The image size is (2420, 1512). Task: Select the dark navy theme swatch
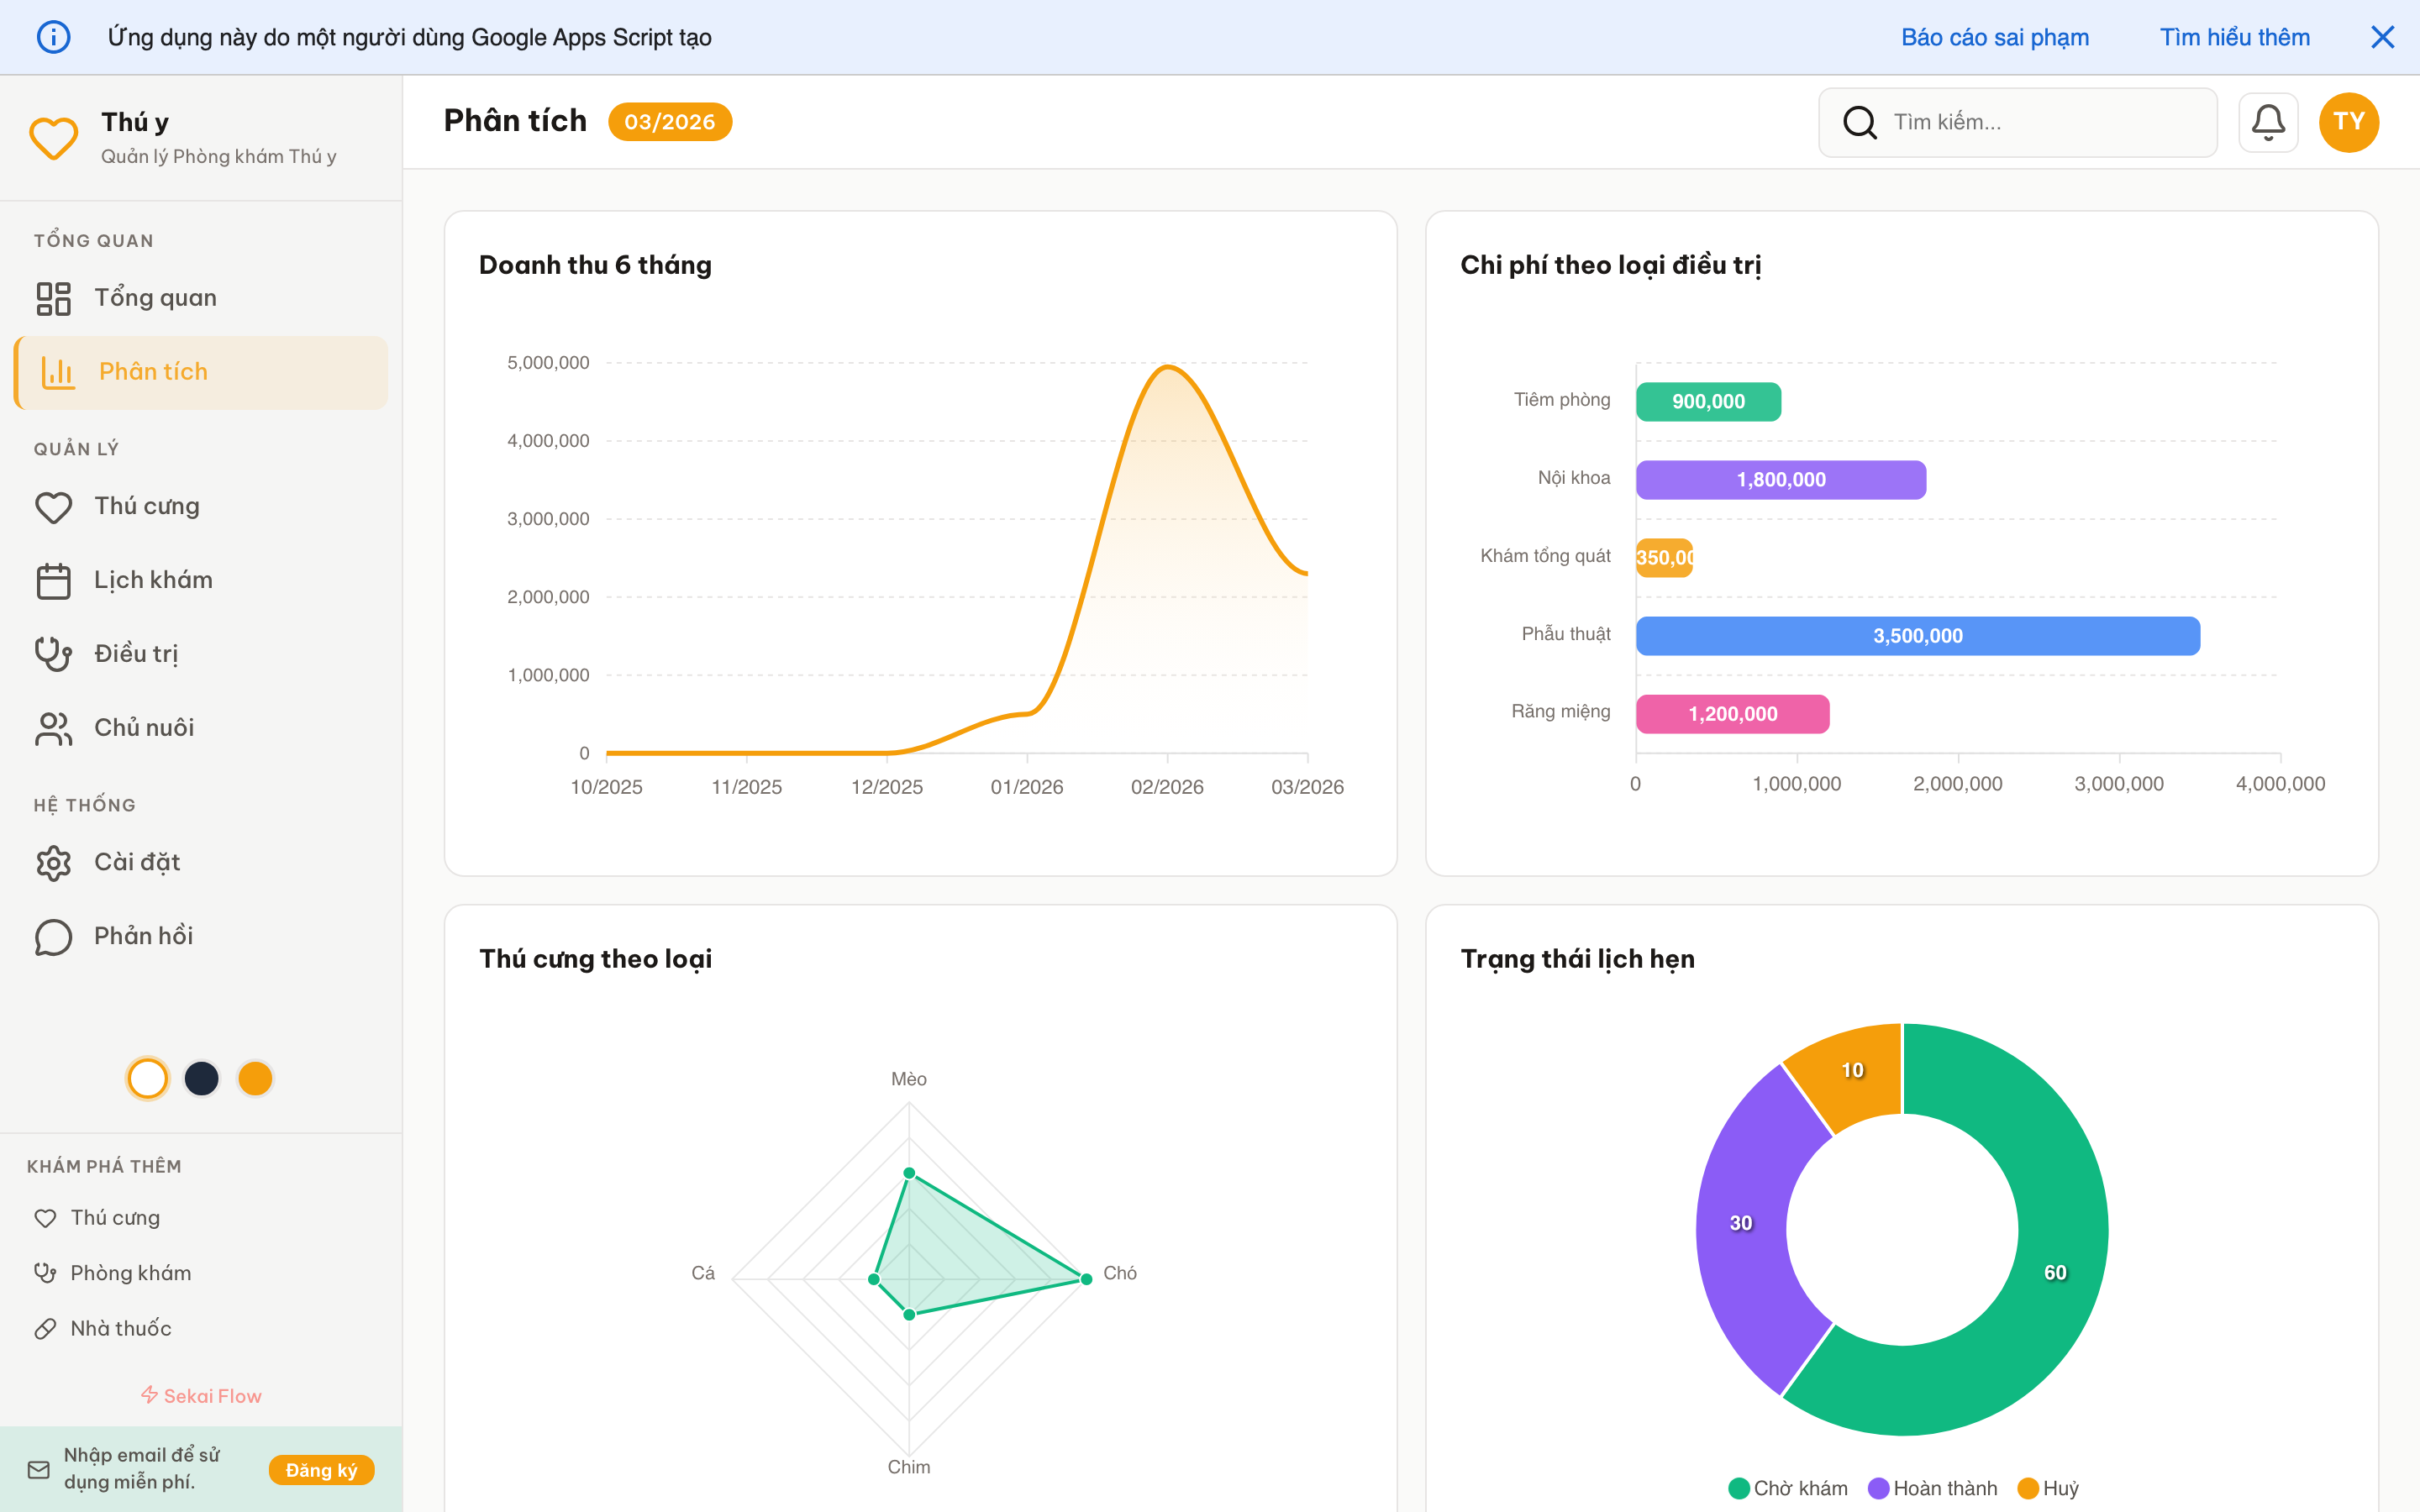click(202, 1078)
